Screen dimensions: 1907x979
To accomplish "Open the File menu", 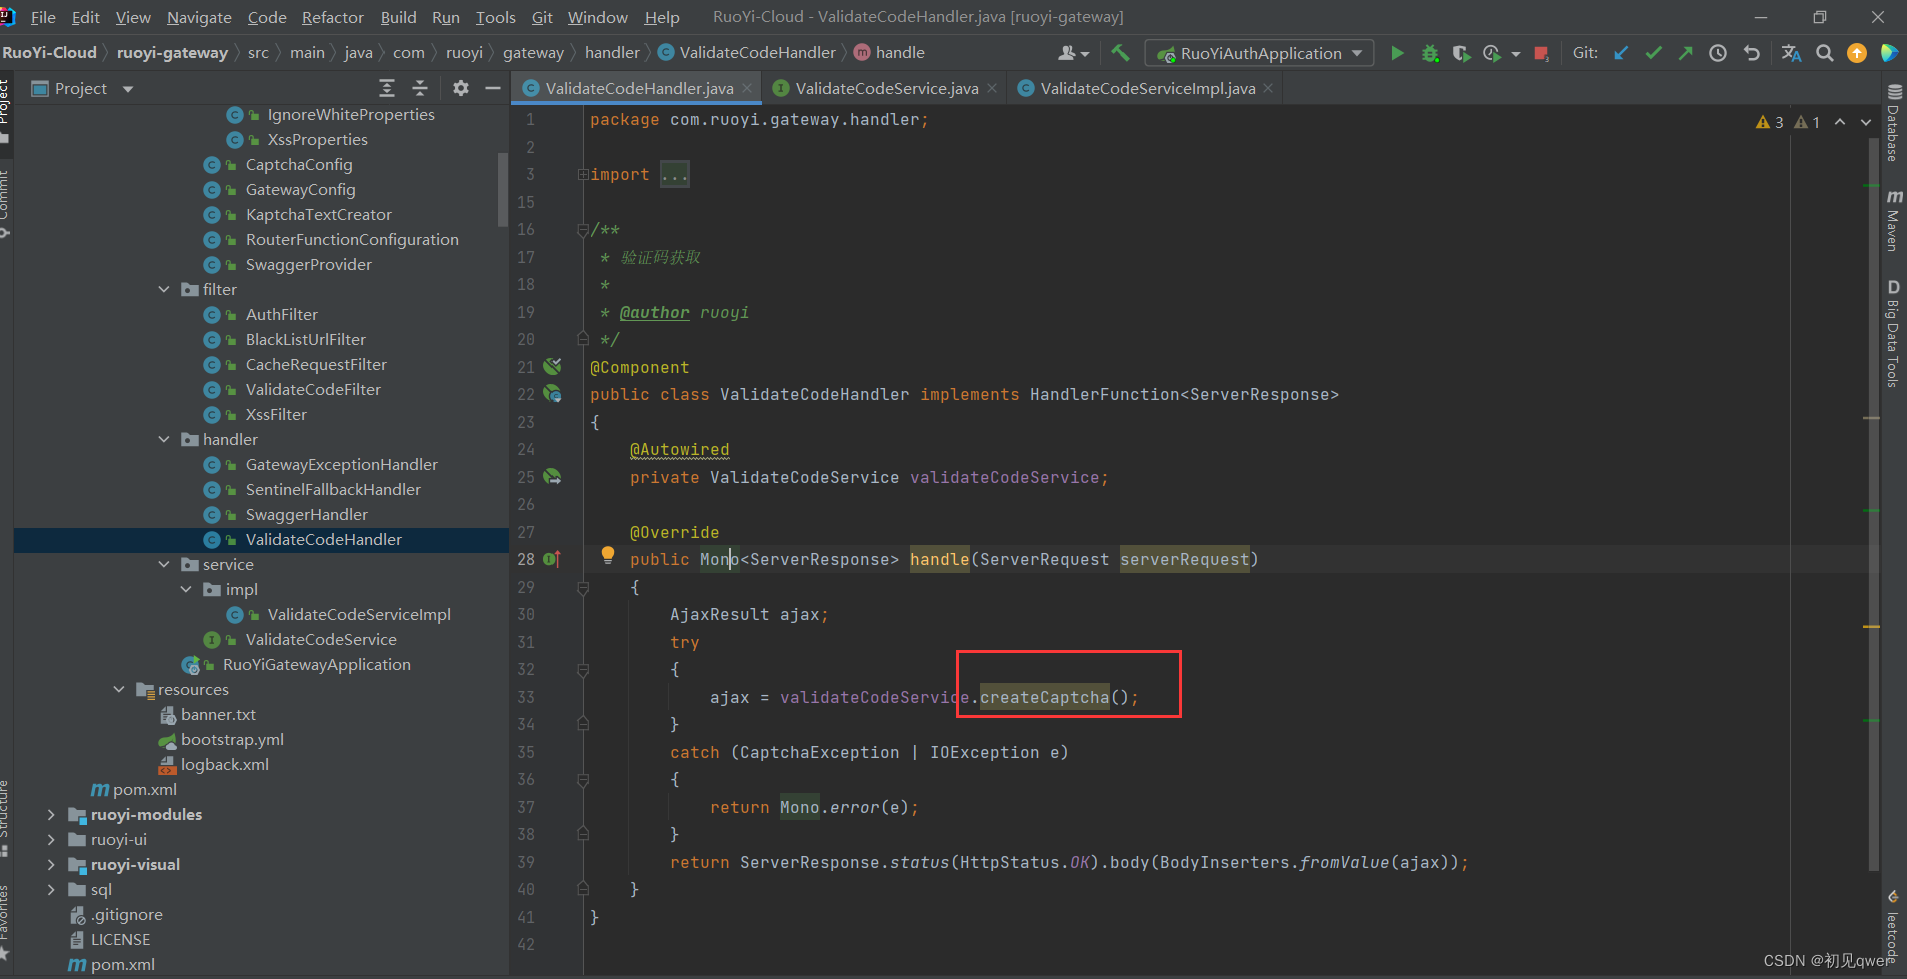I will [43, 17].
